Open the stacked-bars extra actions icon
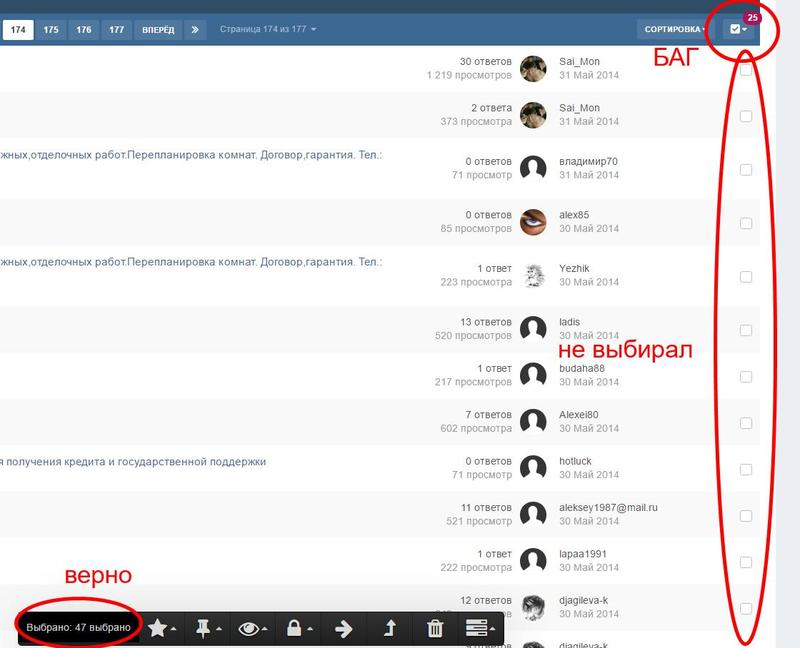 point(479,628)
